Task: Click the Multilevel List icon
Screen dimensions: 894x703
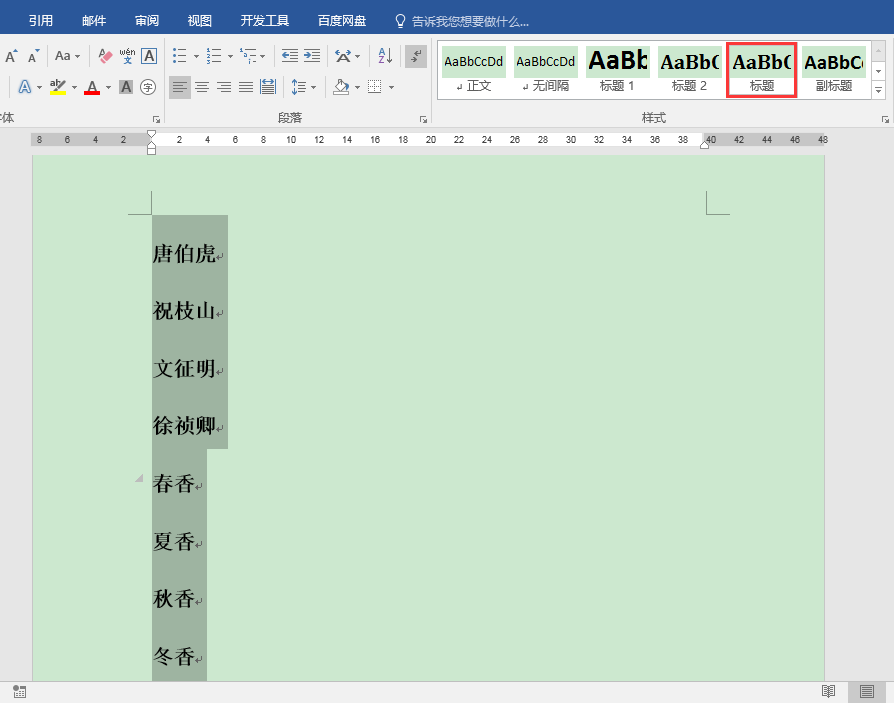Action: (x=248, y=56)
